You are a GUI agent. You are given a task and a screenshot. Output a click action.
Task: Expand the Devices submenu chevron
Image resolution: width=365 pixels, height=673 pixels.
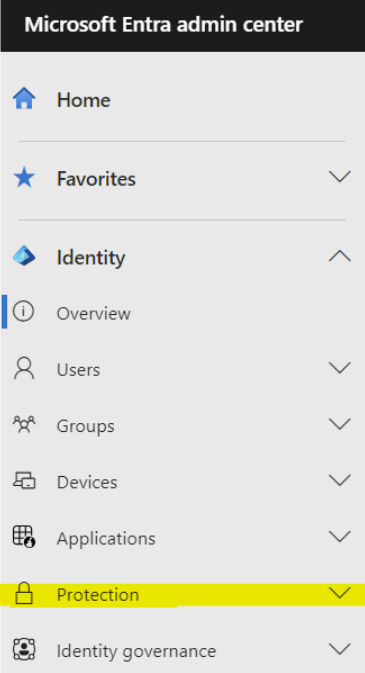tap(340, 480)
